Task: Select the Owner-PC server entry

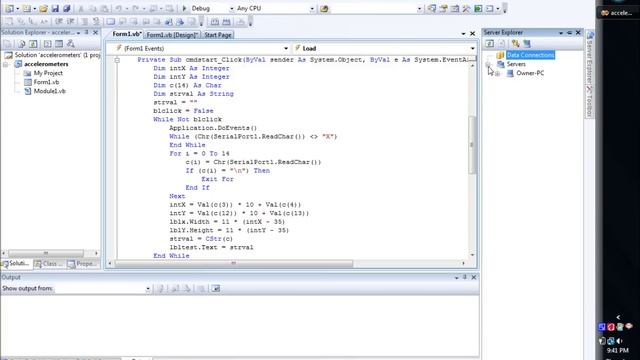Action: tap(530, 73)
